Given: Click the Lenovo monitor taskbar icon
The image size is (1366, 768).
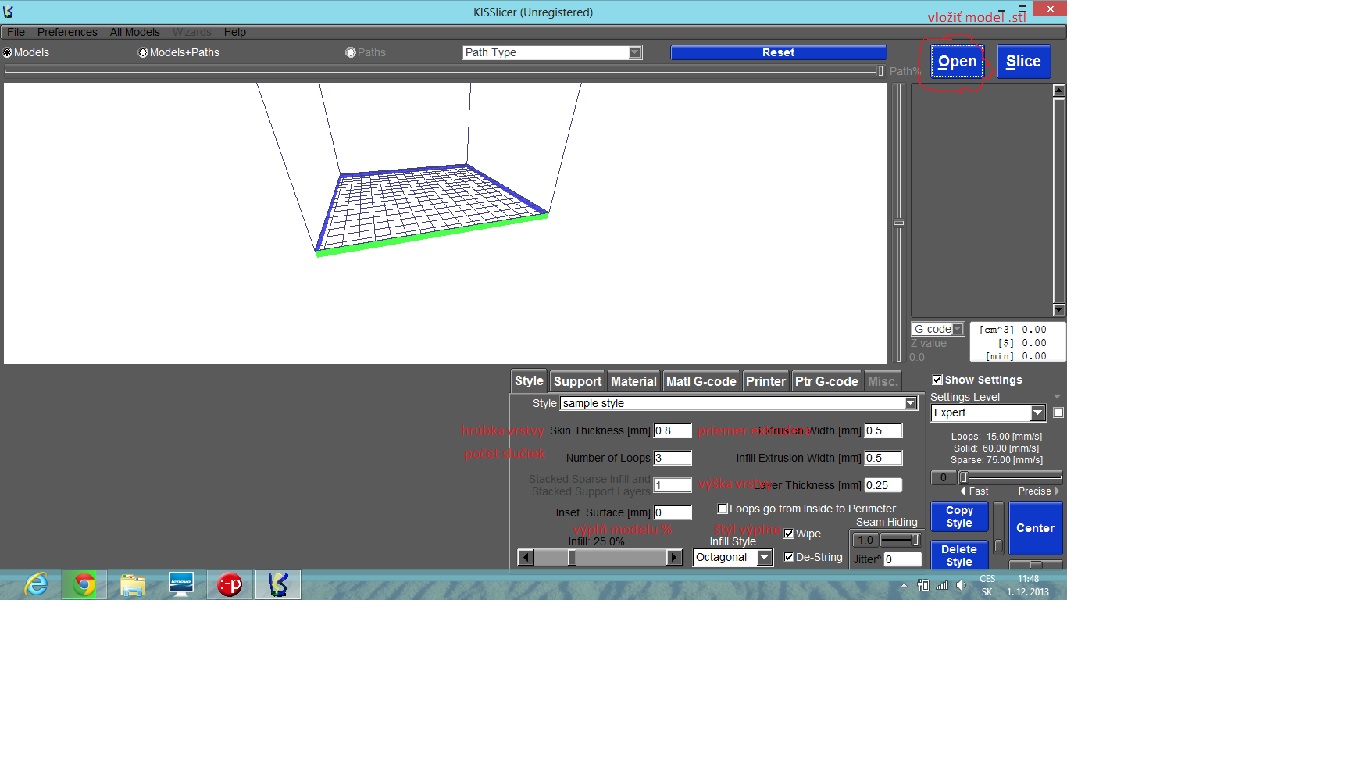Looking at the screenshot, I should tap(181, 585).
